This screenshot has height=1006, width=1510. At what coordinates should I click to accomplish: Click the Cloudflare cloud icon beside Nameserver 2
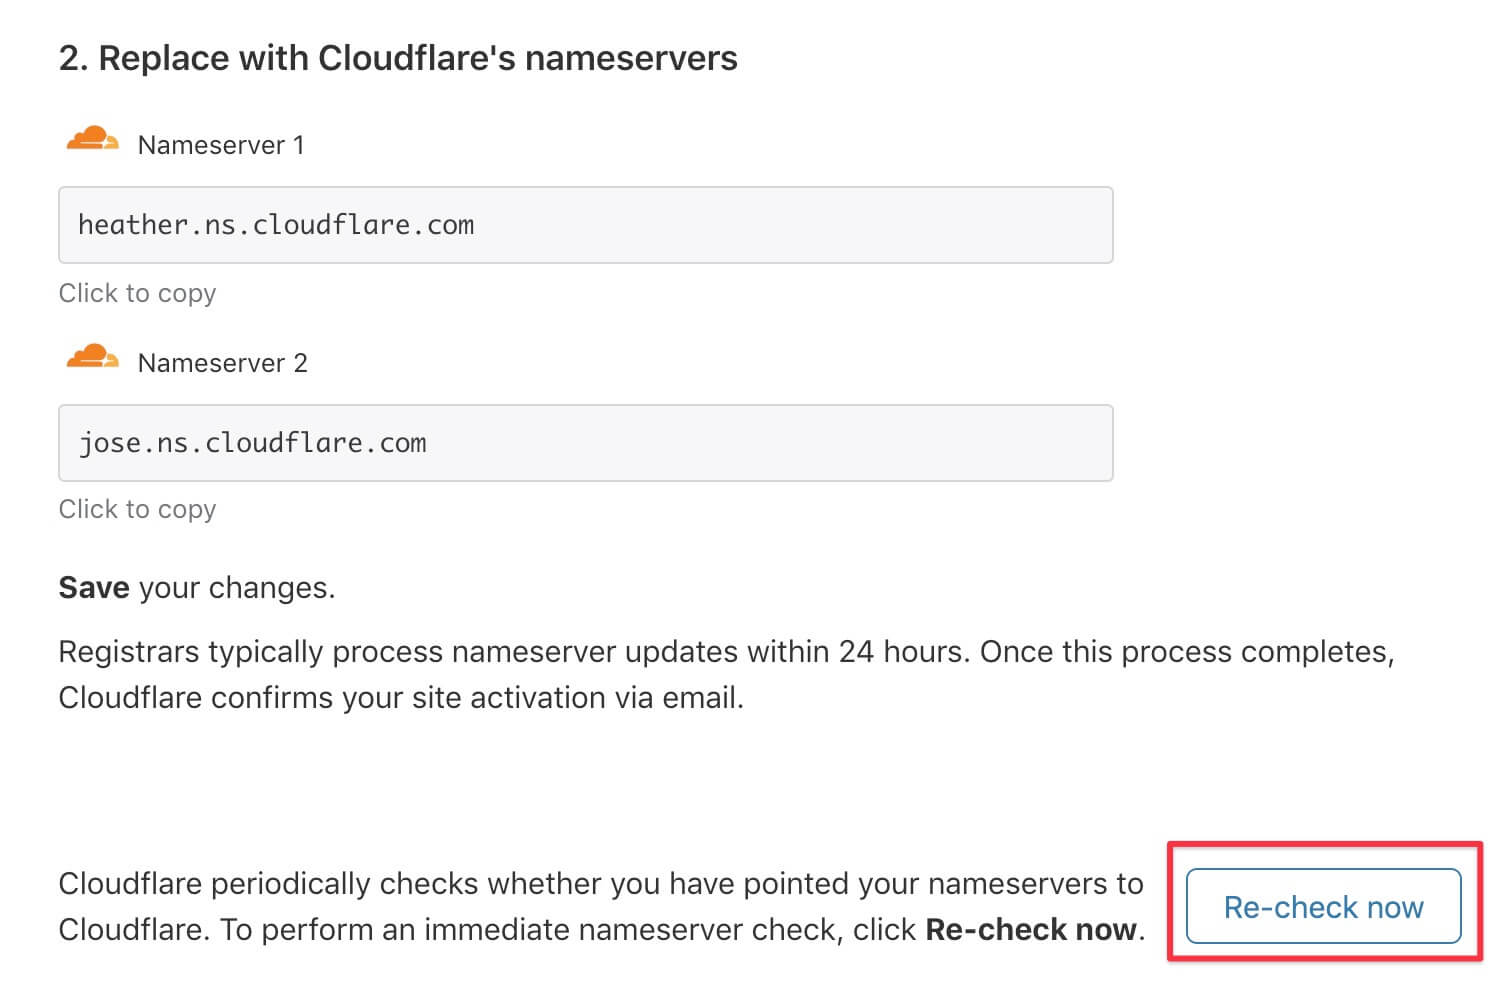93,357
